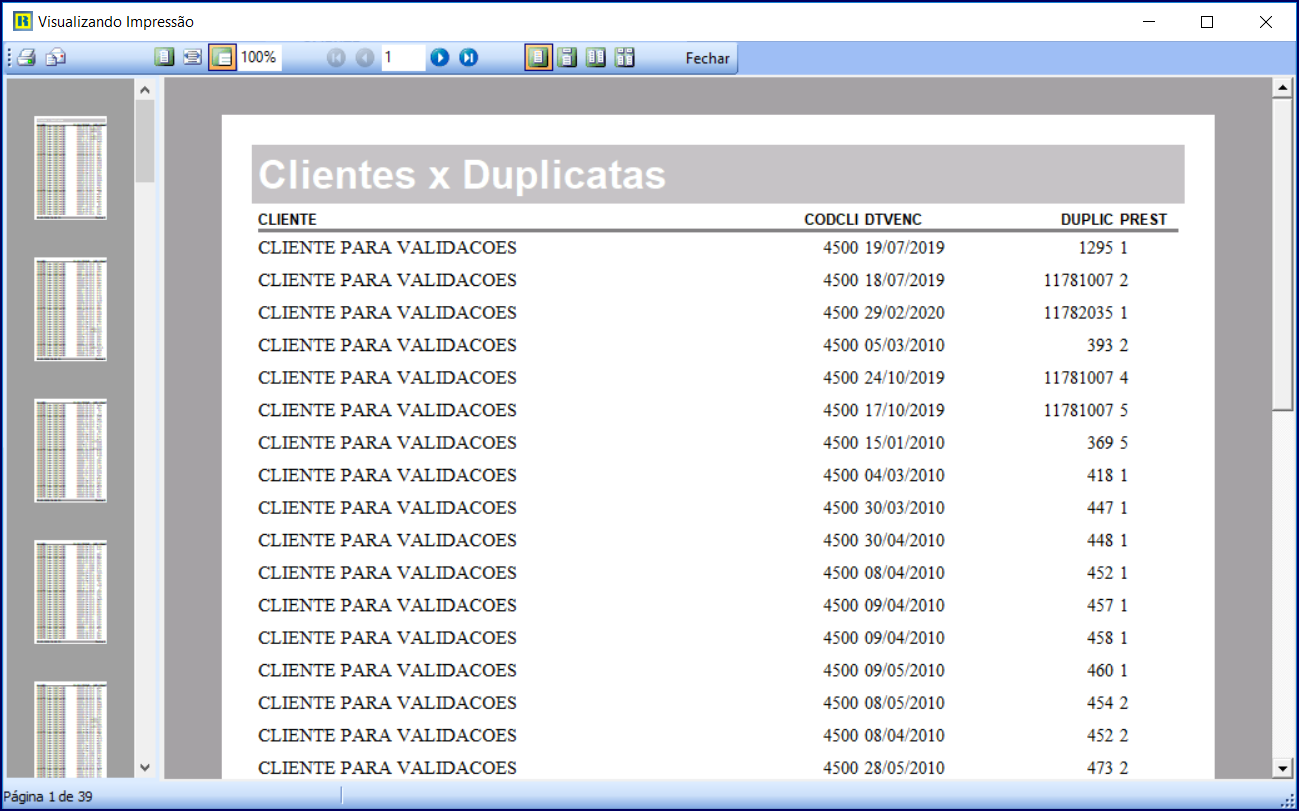Viewport: 1299px width, 811px height.
Task: Switch to two-page continuous view
Action: point(626,58)
